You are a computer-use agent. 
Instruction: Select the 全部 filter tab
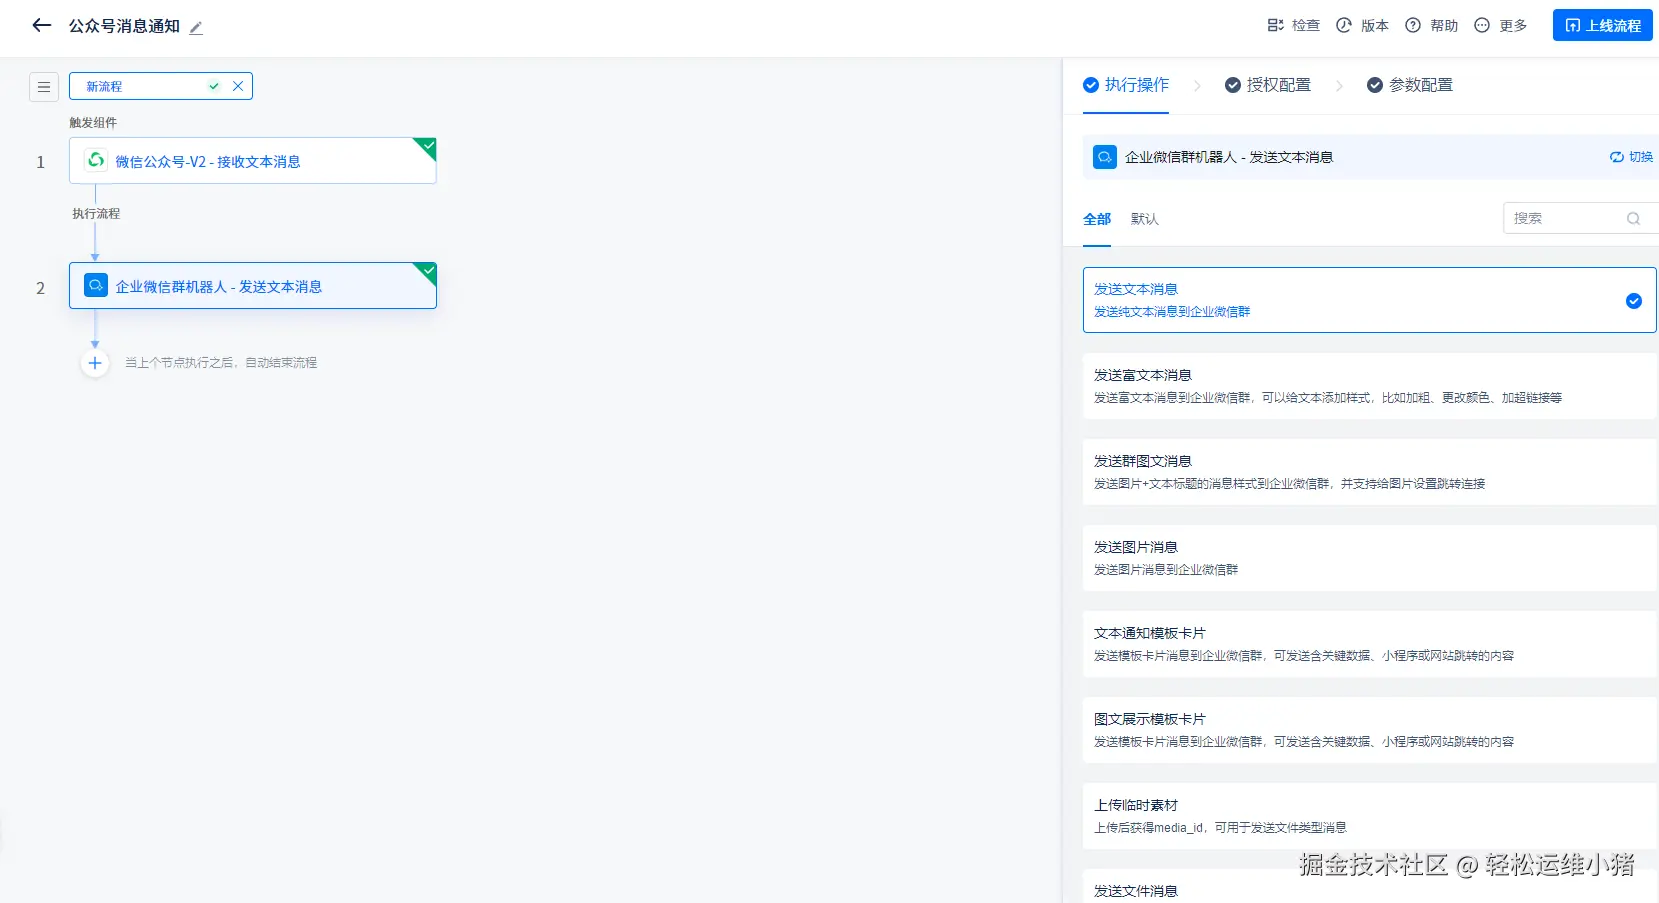click(1097, 219)
